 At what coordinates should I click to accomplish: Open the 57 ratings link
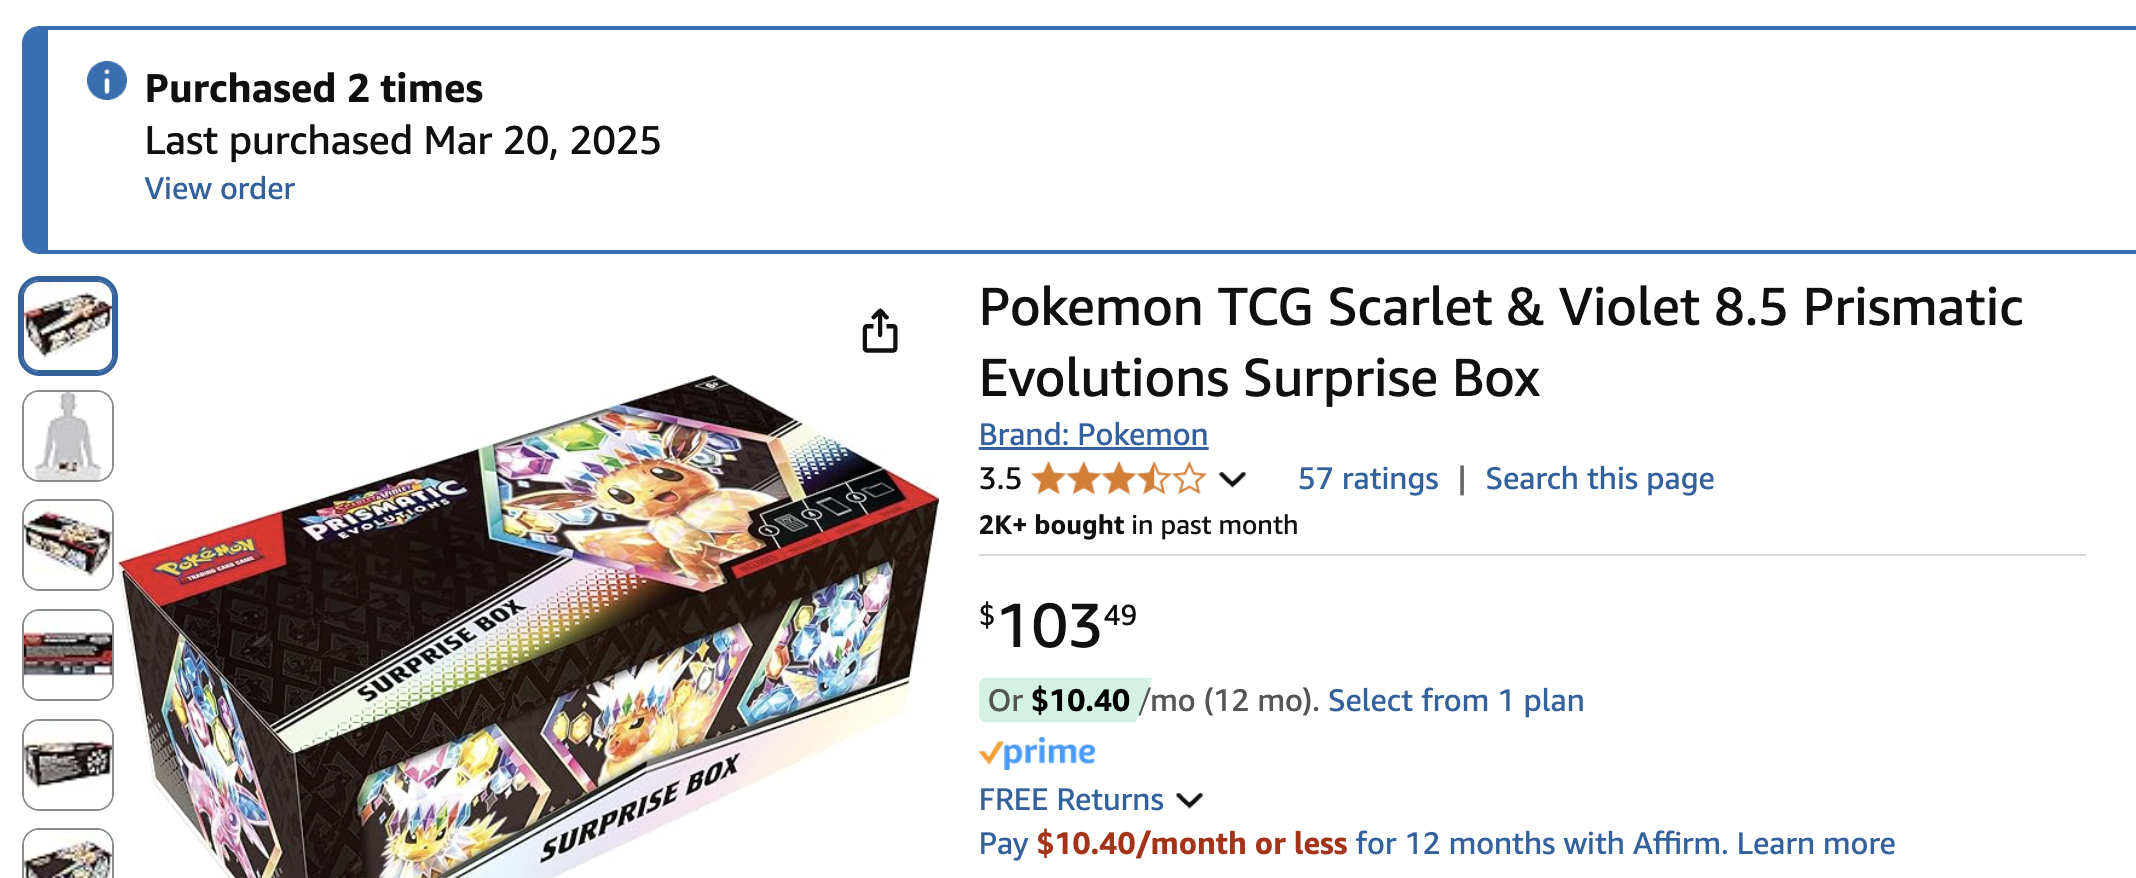point(1367,479)
